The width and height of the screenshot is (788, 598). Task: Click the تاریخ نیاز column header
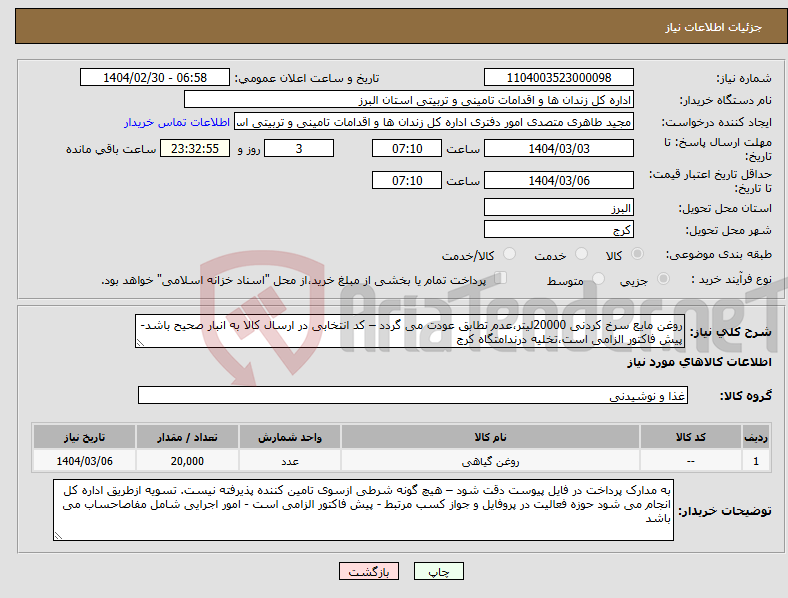(84, 437)
